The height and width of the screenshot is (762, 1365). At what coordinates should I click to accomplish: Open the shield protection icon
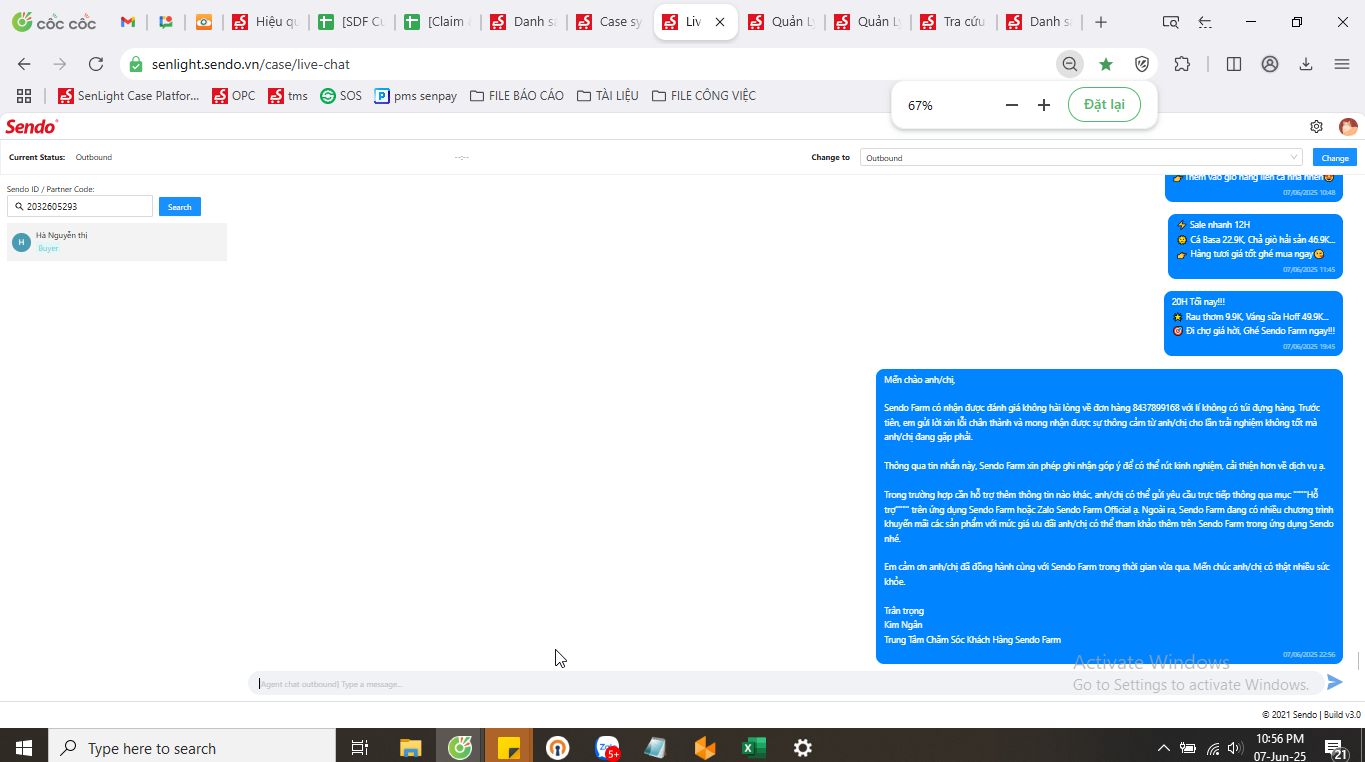[x=1142, y=64]
